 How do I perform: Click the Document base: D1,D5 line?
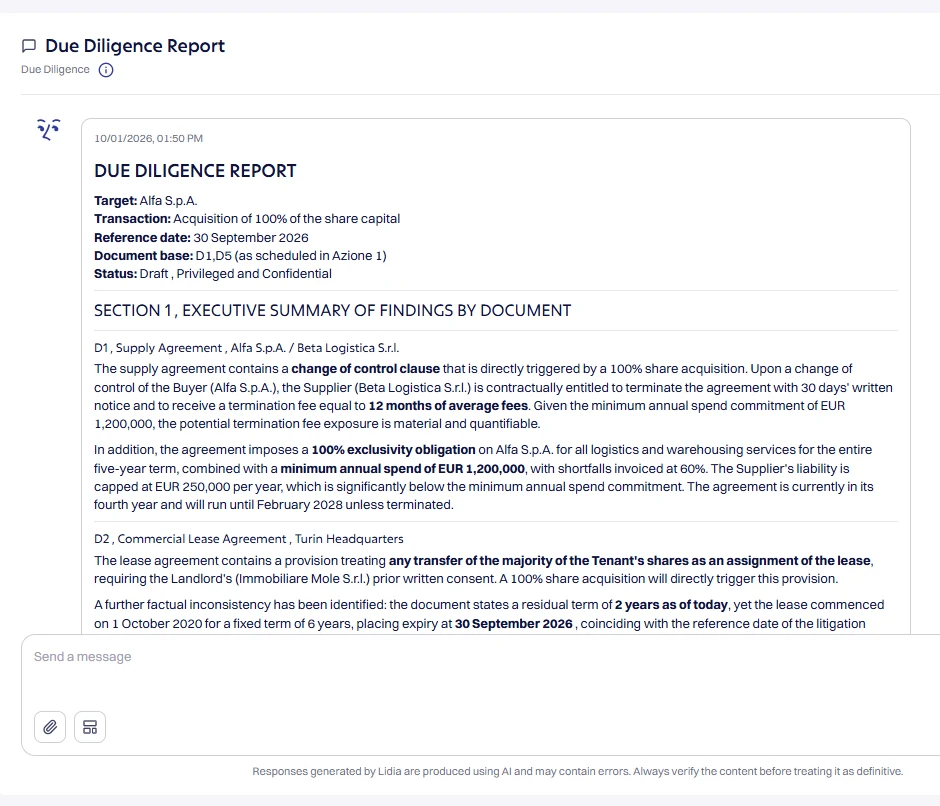click(x=240, y=256)
